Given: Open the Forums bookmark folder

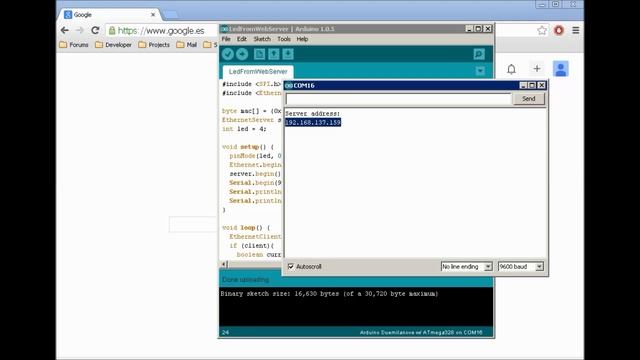Looking at the screenshot, I should [74, 45].
